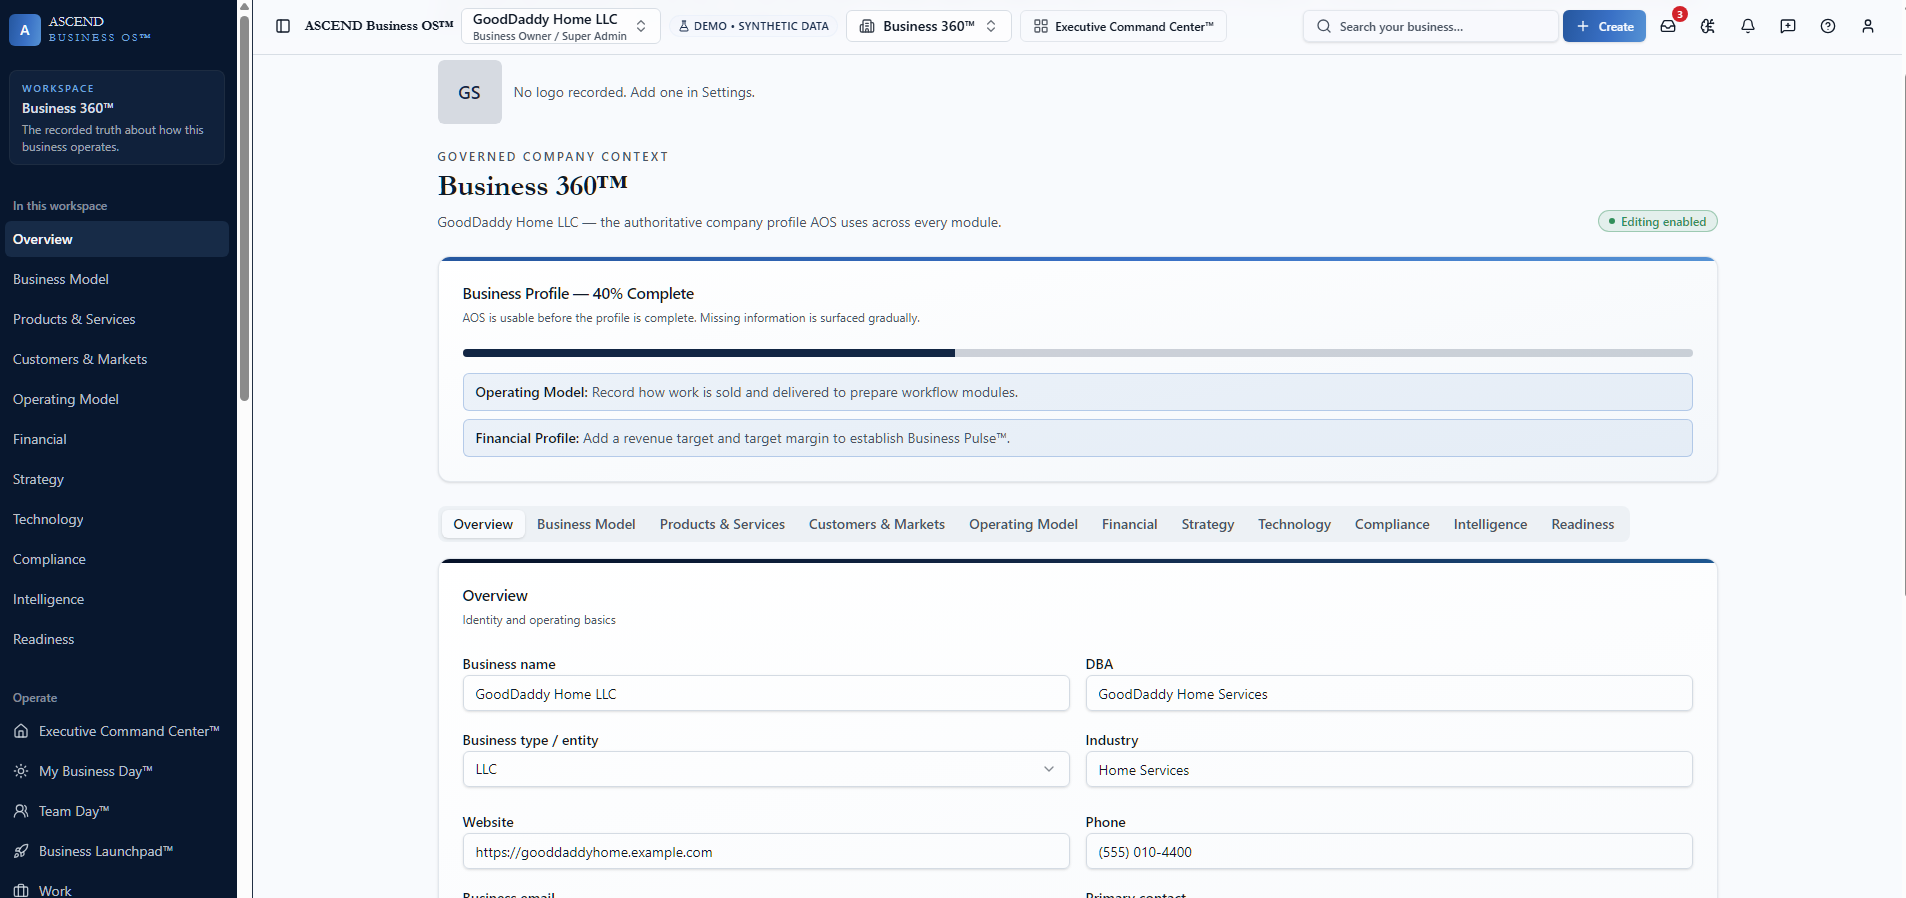Image resolution: width=1906 pixels, height=898 pixels.
Task: Open the GoodDaddy Home LLC company switcher
Action: tap(560, 26)
